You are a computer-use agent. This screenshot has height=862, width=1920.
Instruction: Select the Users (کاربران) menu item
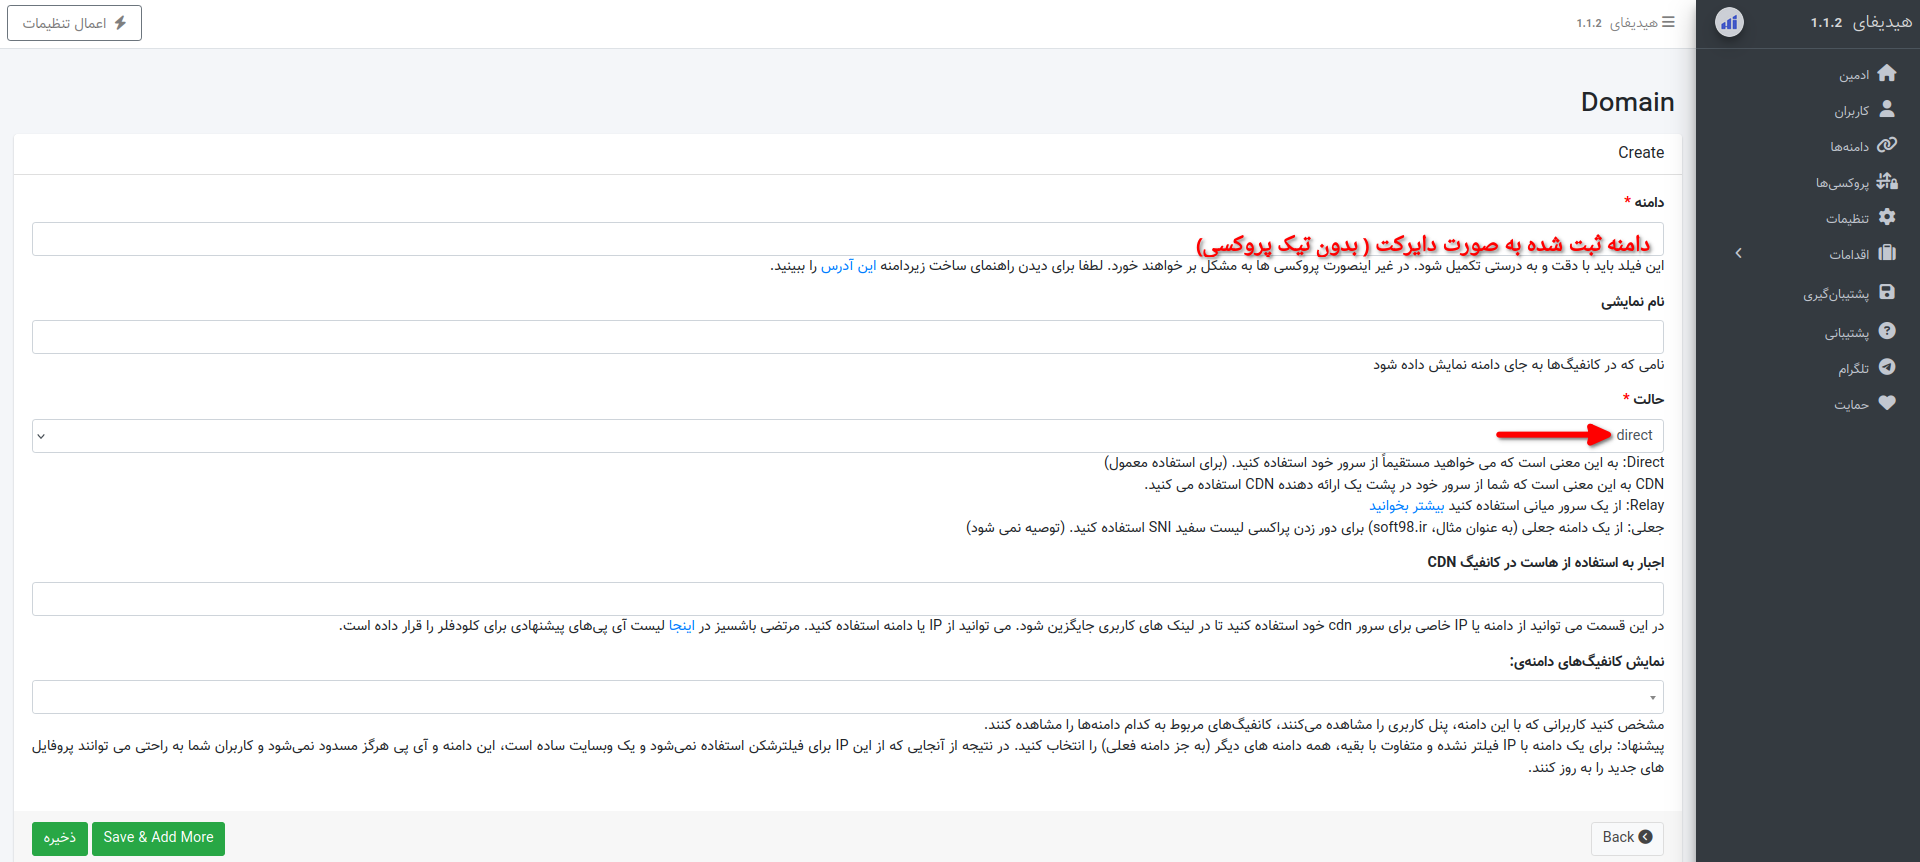(x=1851, y=111)
